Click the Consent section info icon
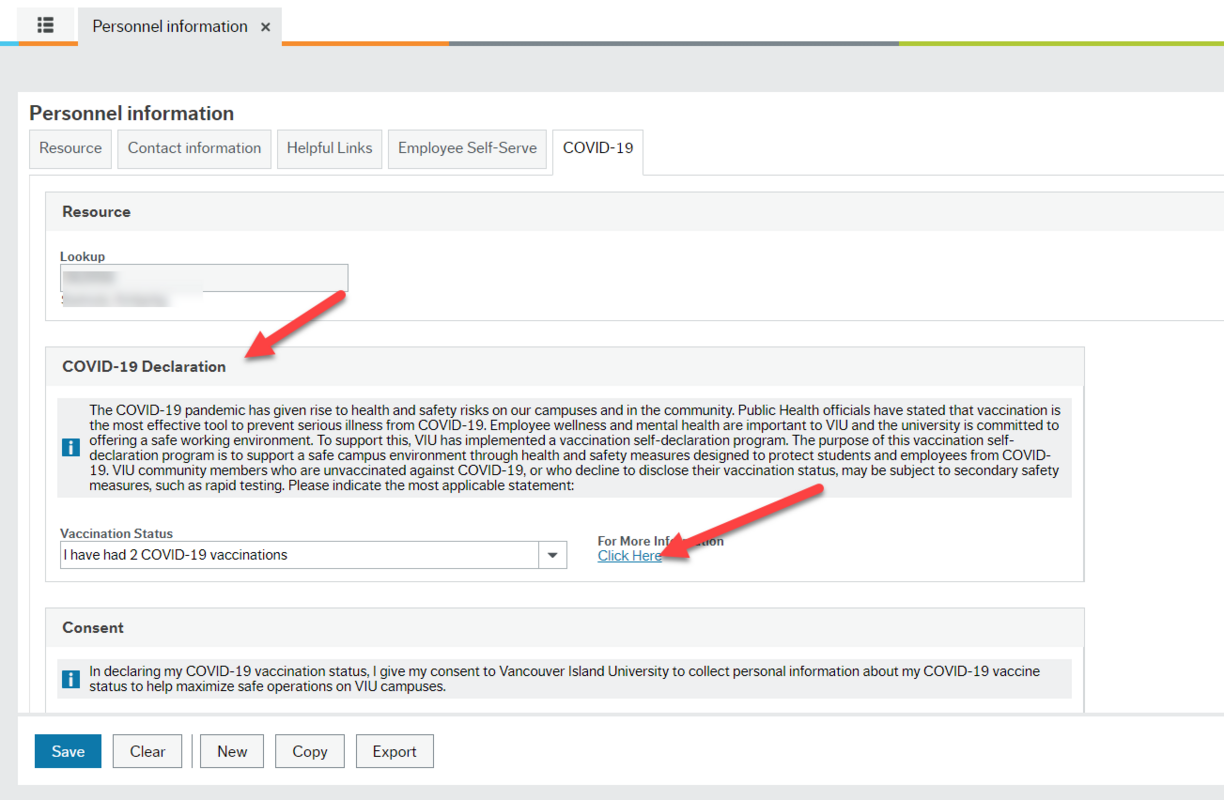Viewport: 1224px width, 800px height. click(x=70, y=678)
